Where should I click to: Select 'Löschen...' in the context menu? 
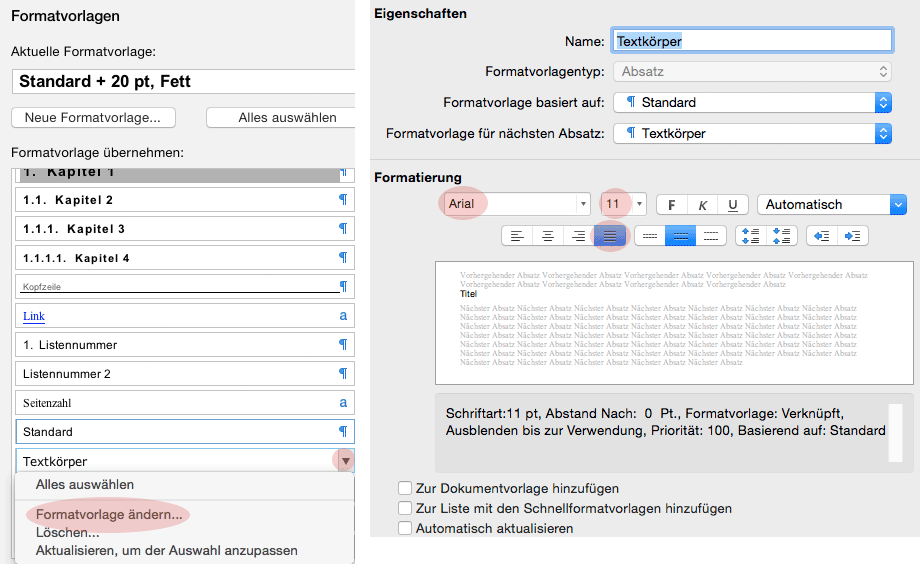(x=67, y=533)
